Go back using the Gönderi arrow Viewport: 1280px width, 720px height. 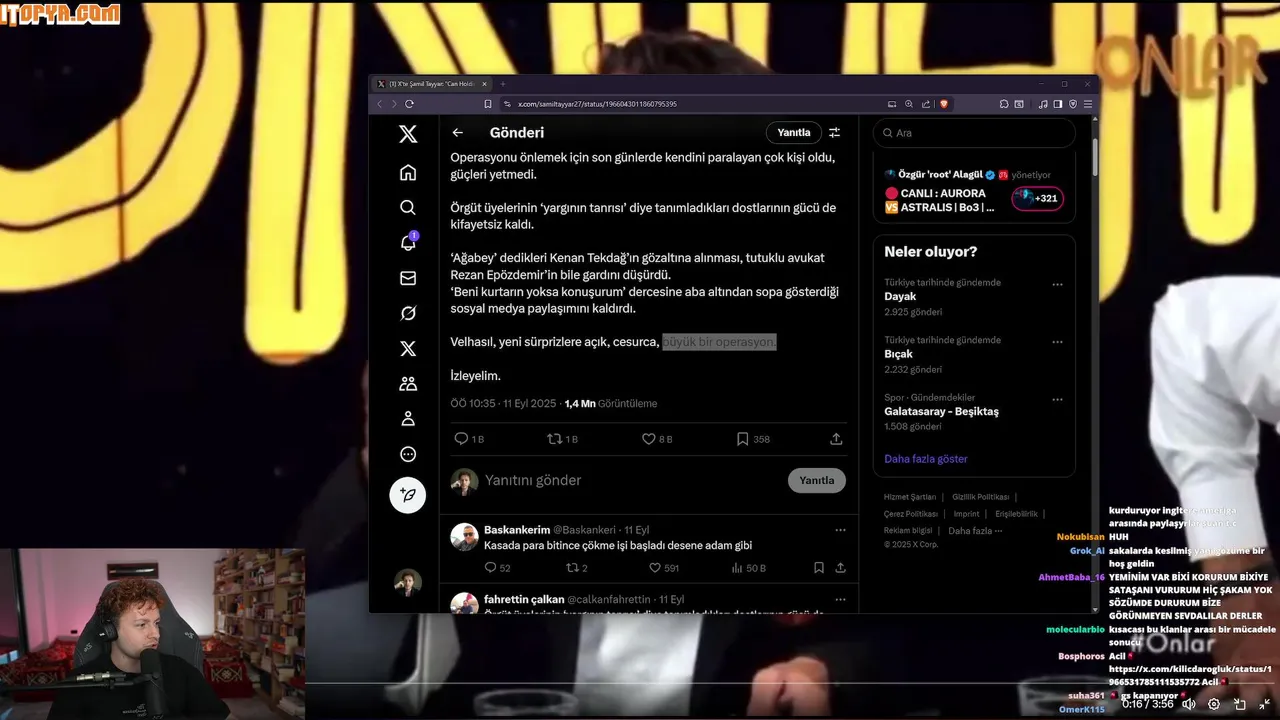(x=457, y=132)
